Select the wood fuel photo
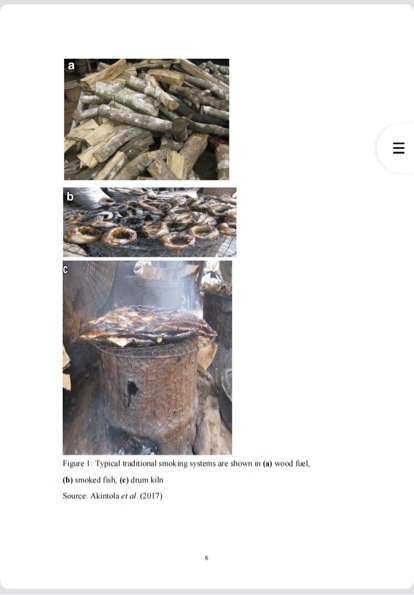The height and width of the screenshot is (595, 414). pos(146,119)
